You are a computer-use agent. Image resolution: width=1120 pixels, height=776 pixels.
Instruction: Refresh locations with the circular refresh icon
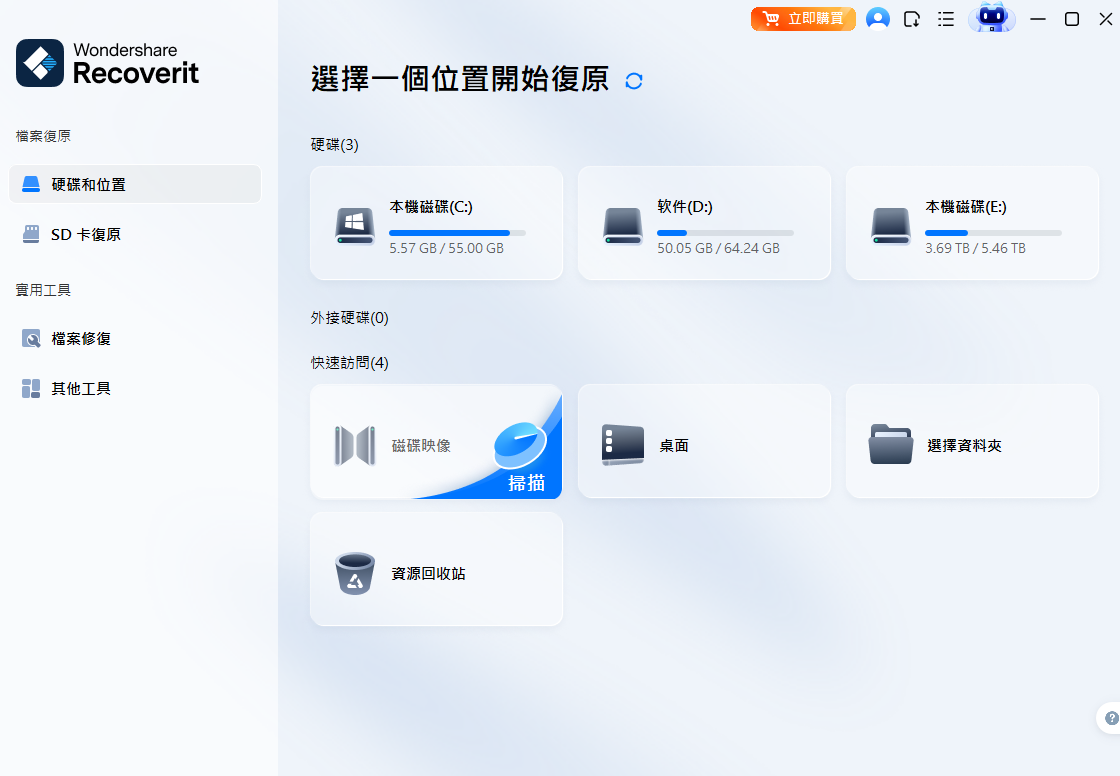(633, 80)
